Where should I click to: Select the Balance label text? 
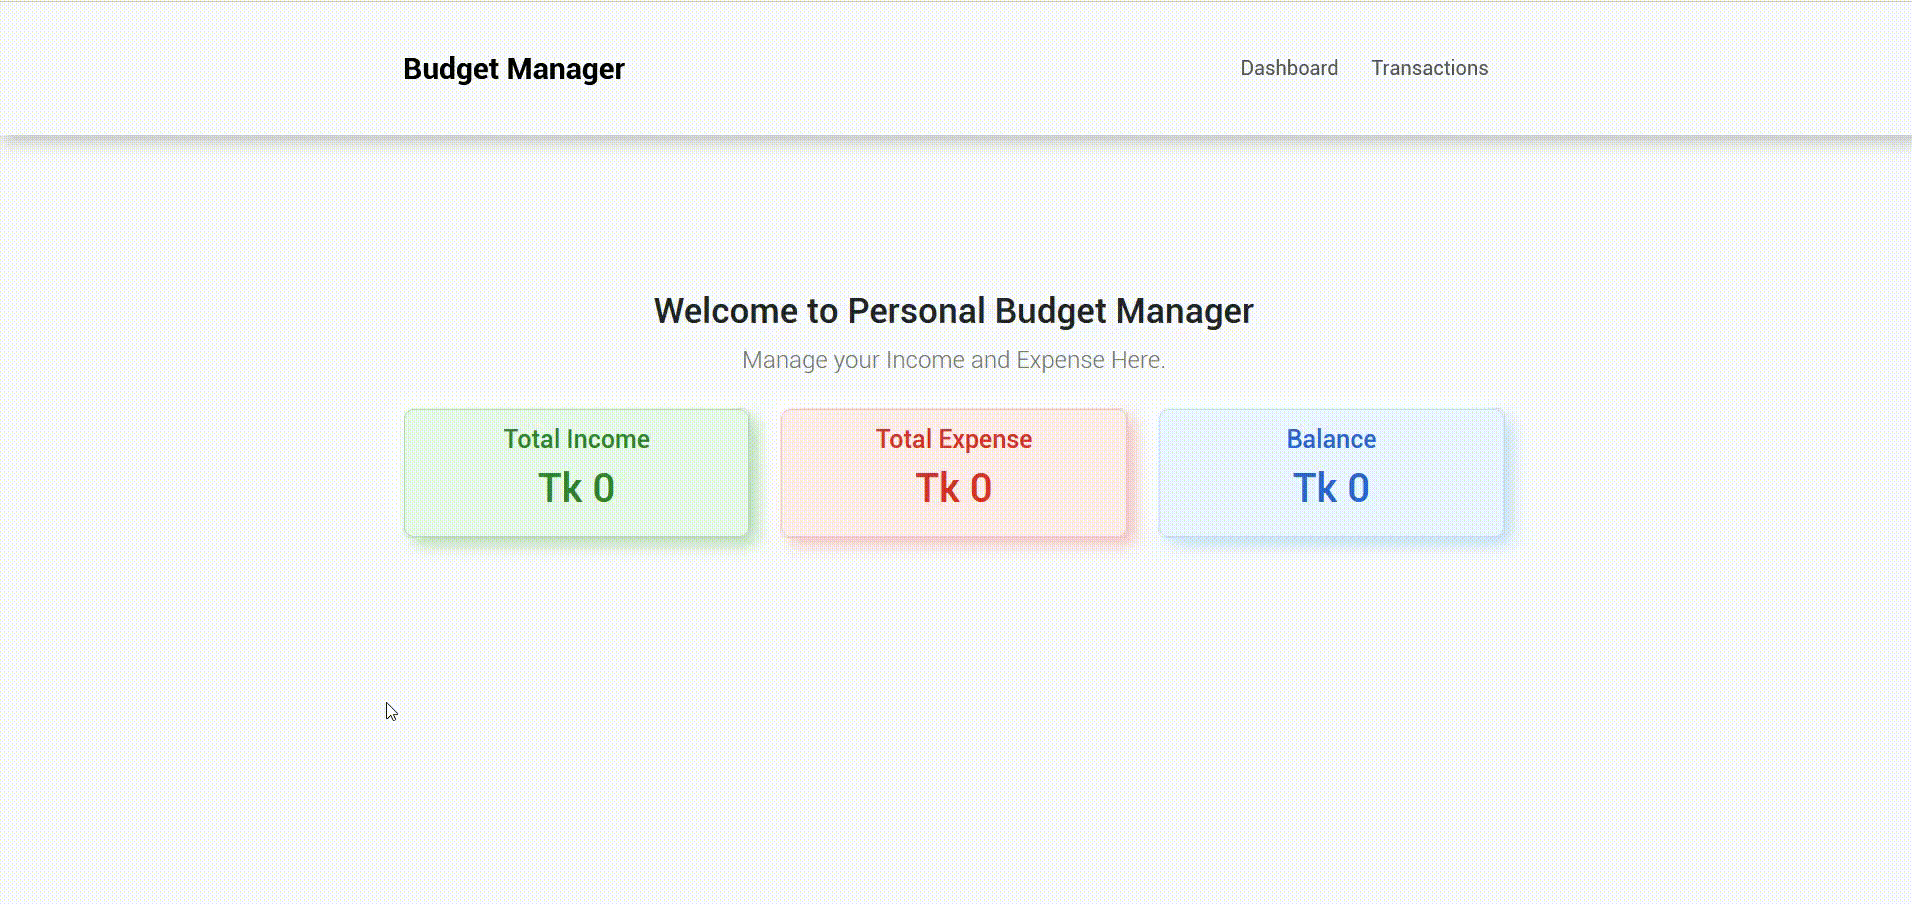pos(1330,439)
